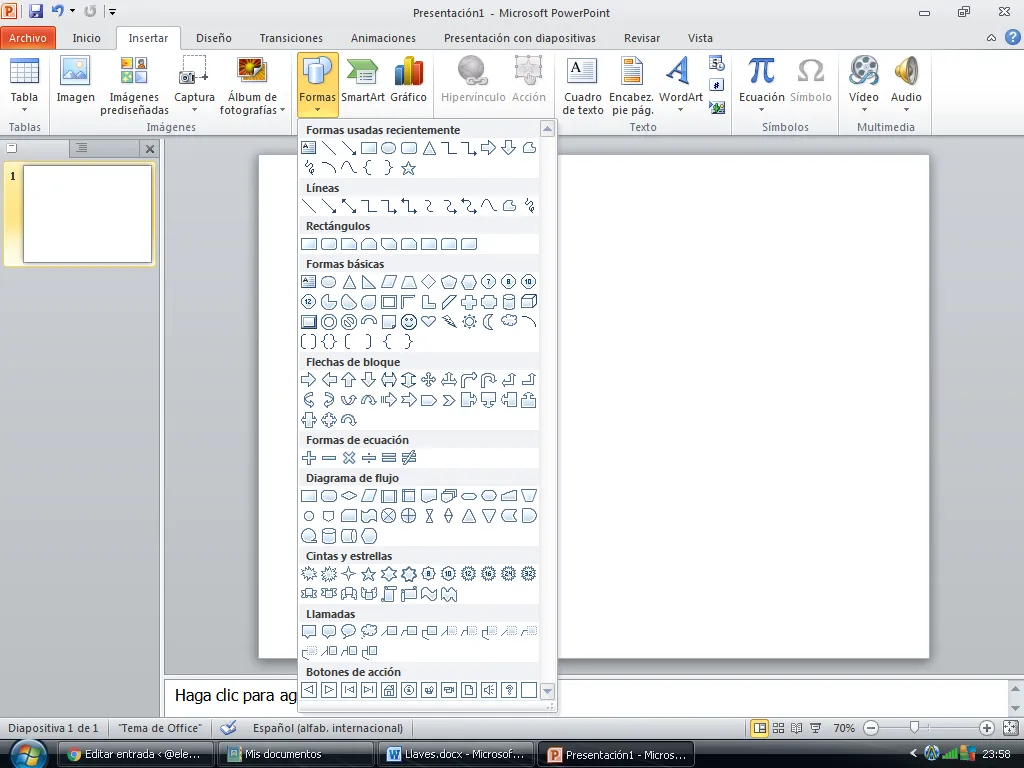Select the 32-point star shape
The width and height of the screenshot is (1024, 768).
[529, 574]
